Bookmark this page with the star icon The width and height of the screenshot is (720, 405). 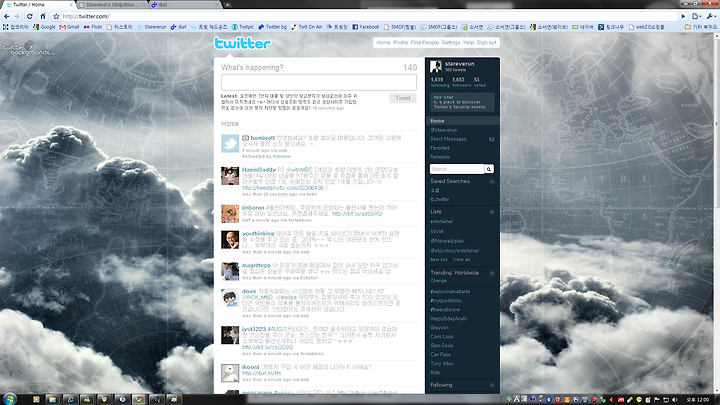click(56, 16)
